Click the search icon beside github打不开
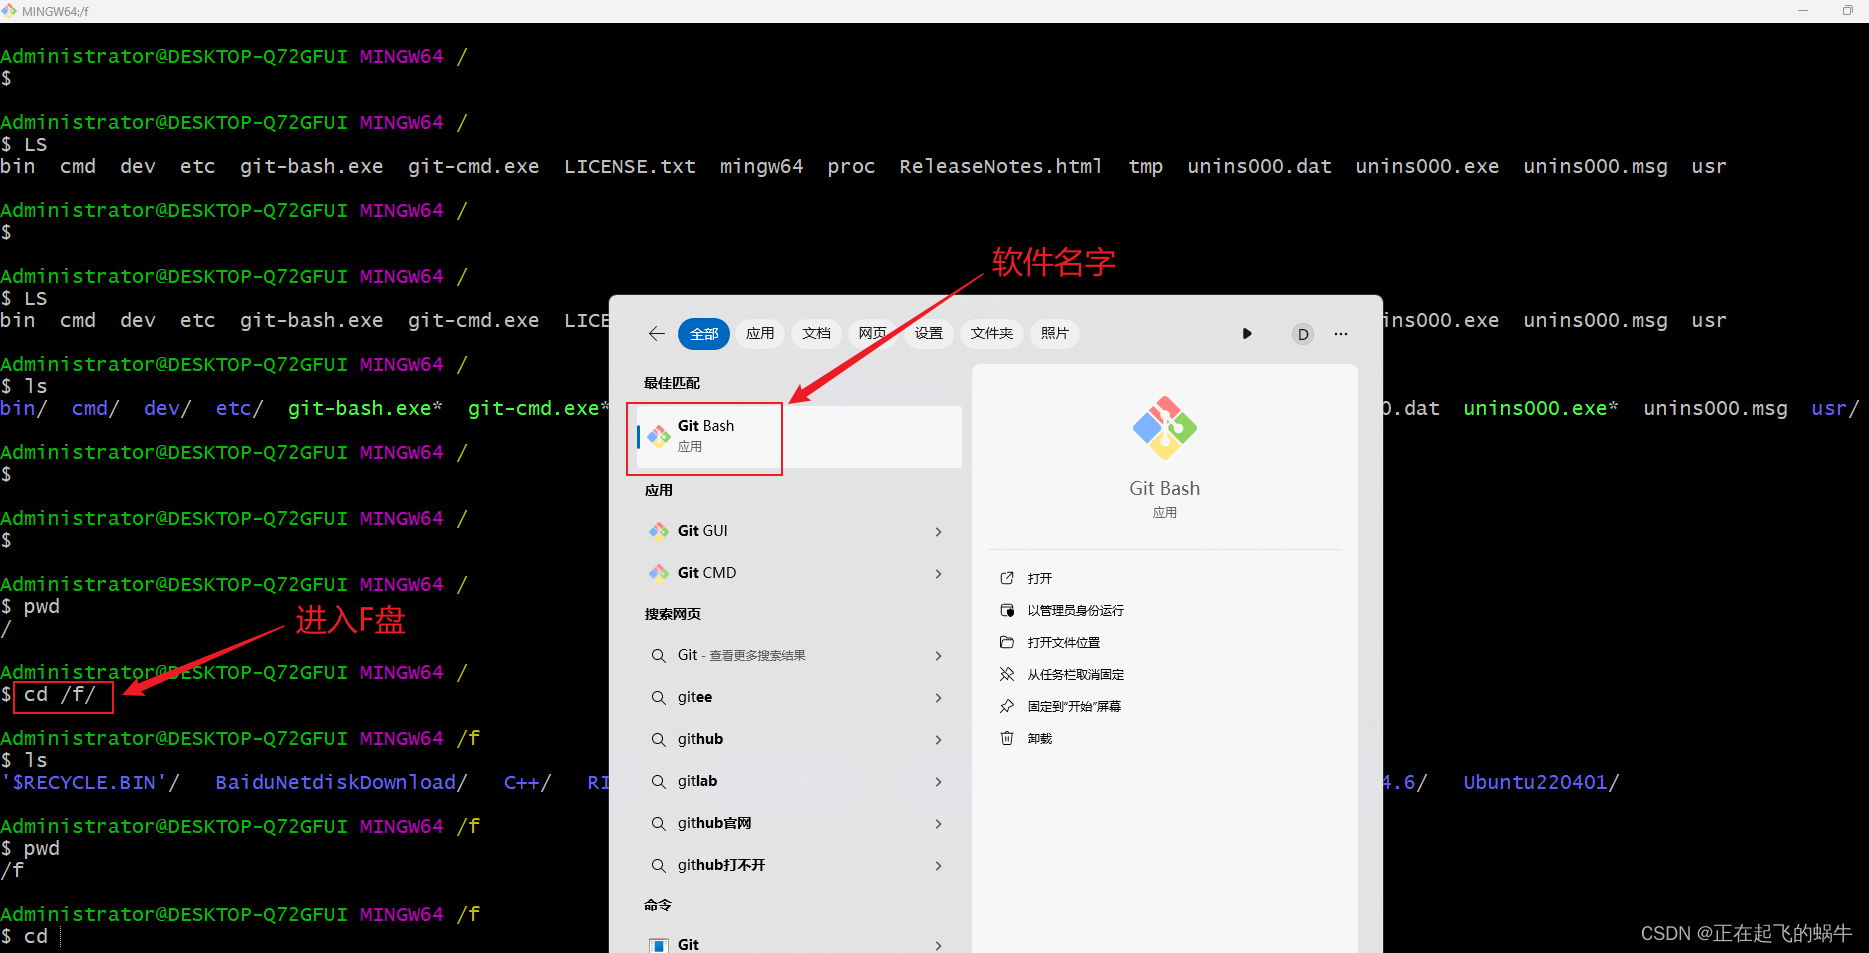Viewport: 1869px width, 953px height. [x=658, y=866]
